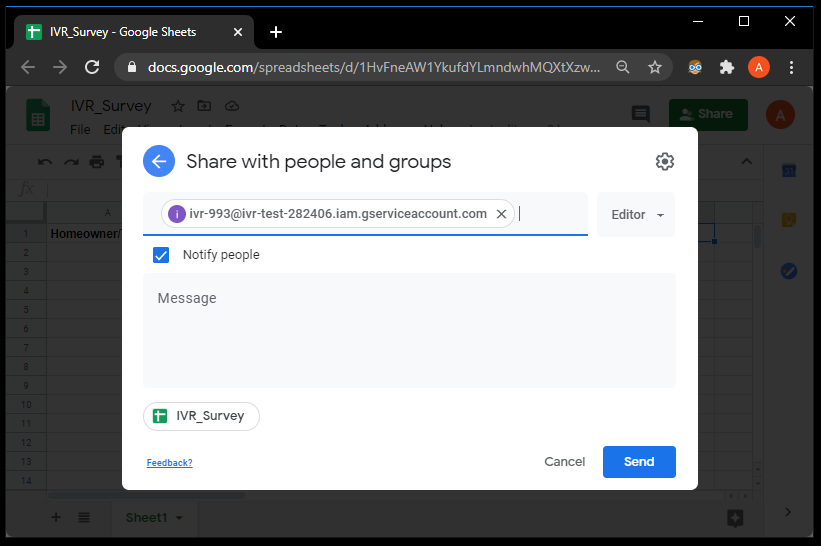Open a new browser tab
This screenshot has height=546, width=821.
point(276,32)
